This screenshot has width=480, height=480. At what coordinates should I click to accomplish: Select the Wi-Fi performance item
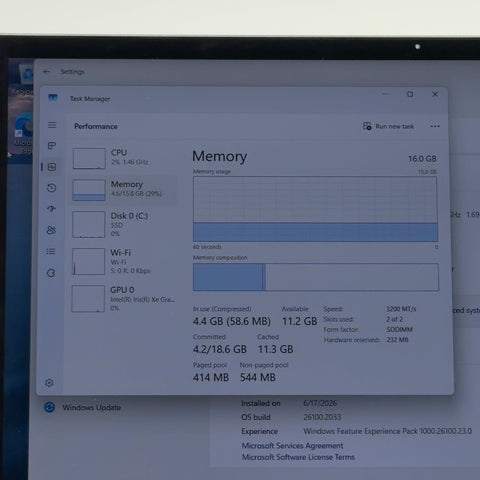tap(124, 261)
